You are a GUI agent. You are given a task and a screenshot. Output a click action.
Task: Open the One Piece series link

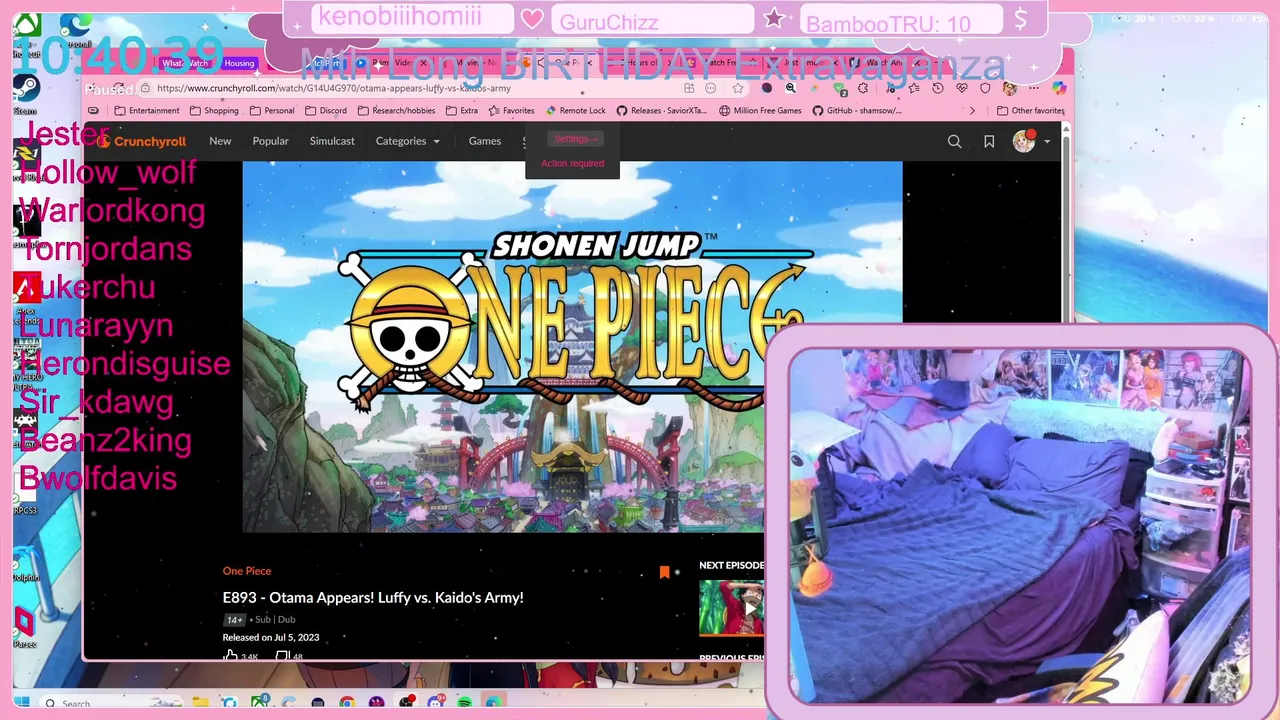click(x=247, y=571)
